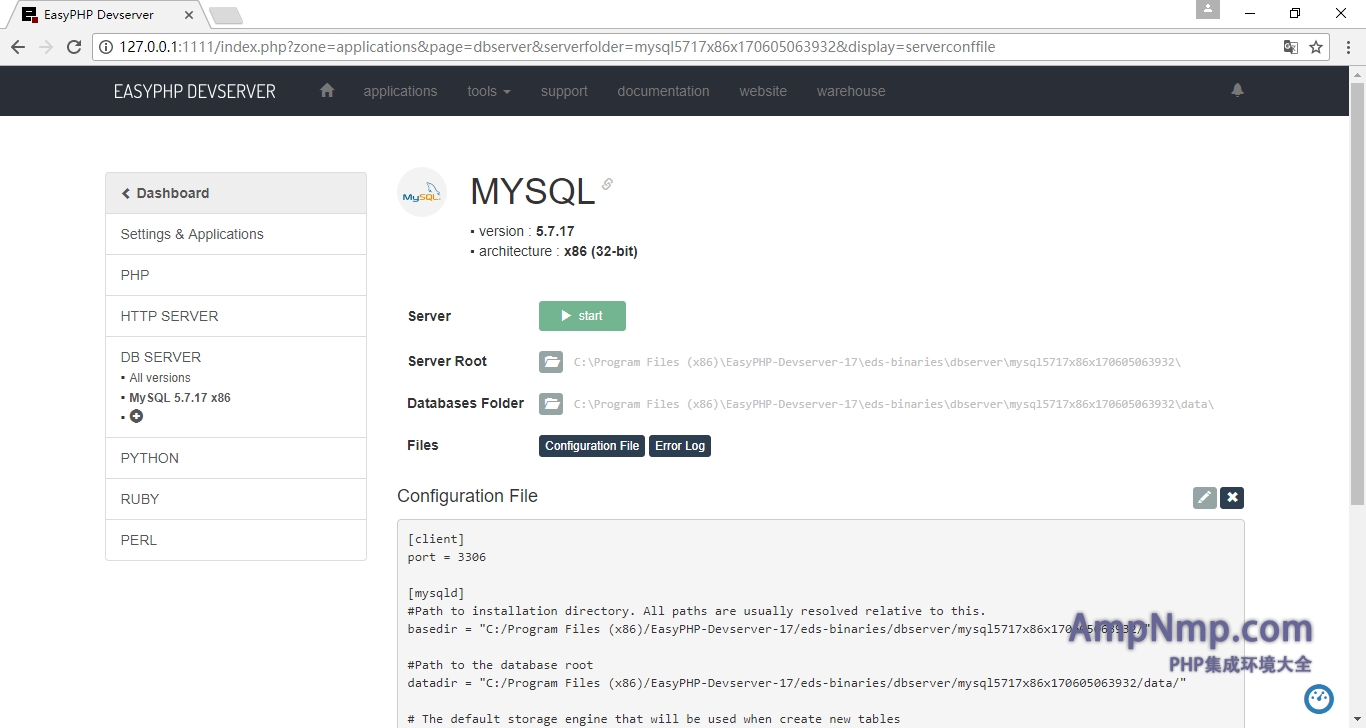Click the MySQL logo image

tap(422, 193)
